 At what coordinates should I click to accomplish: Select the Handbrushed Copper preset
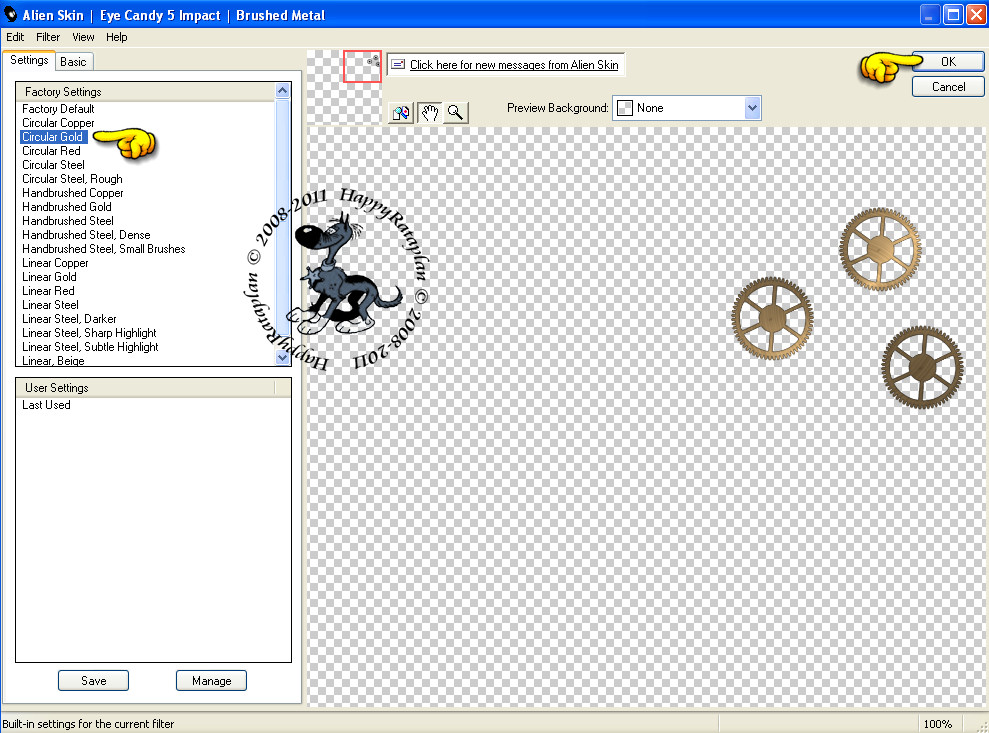tap(73, 193)
